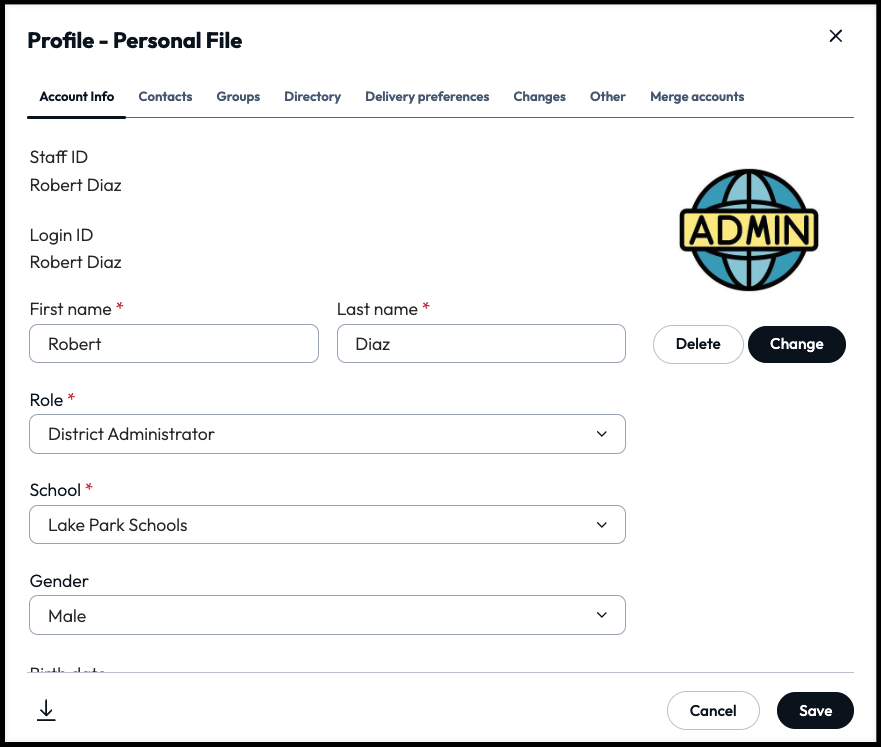Select the Delivery preferences tab
The height and width of the screenshot is (747, 881).
tap(427, 97)
